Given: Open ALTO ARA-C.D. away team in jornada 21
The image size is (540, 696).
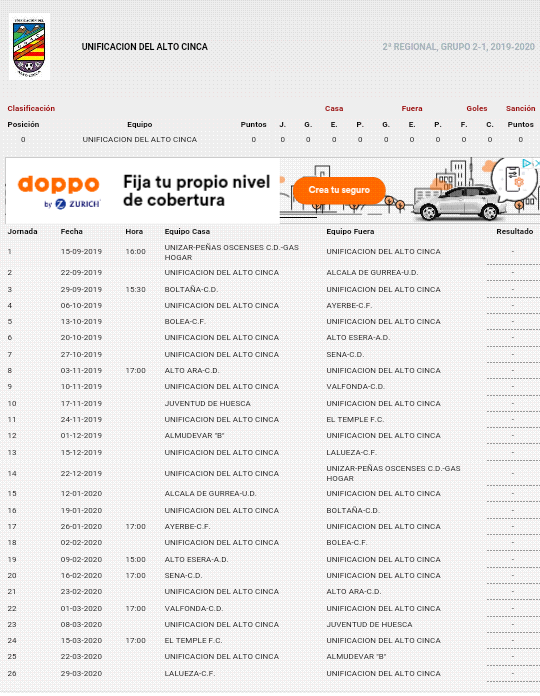Looking at the screenshot, I should [354, 592].
